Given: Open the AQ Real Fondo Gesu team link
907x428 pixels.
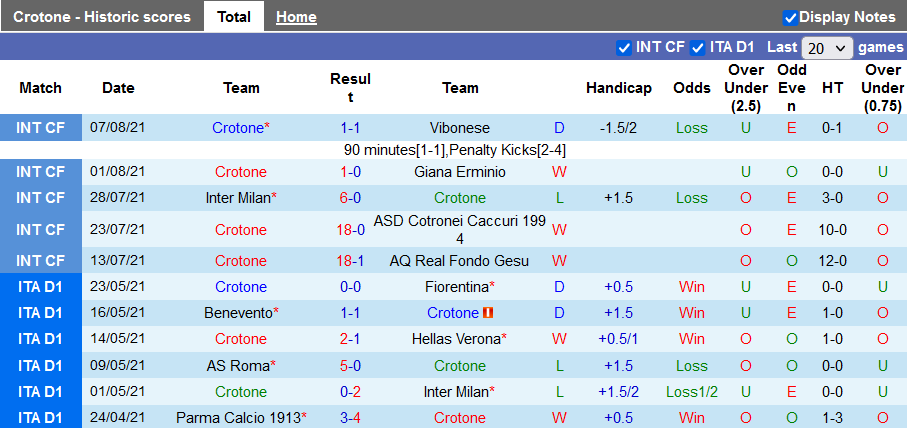Looking at the screenshot, I should (x=460, y=261).
